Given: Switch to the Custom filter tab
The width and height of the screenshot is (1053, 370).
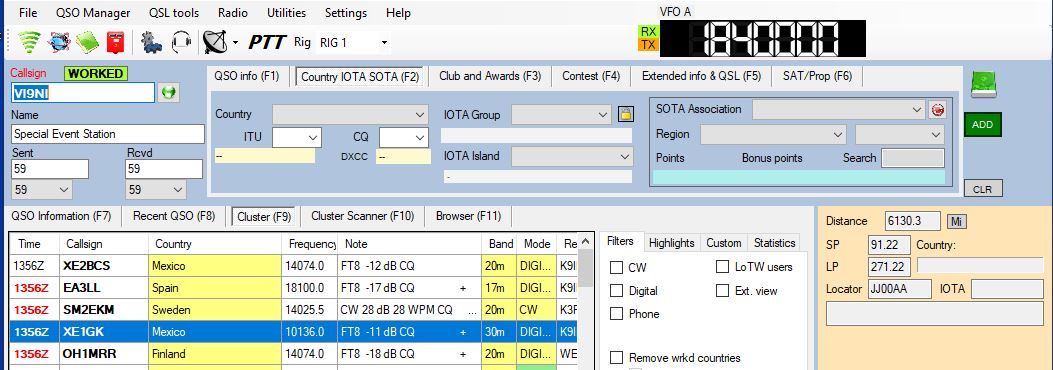Looking at the screenshot, I should 724,243.
